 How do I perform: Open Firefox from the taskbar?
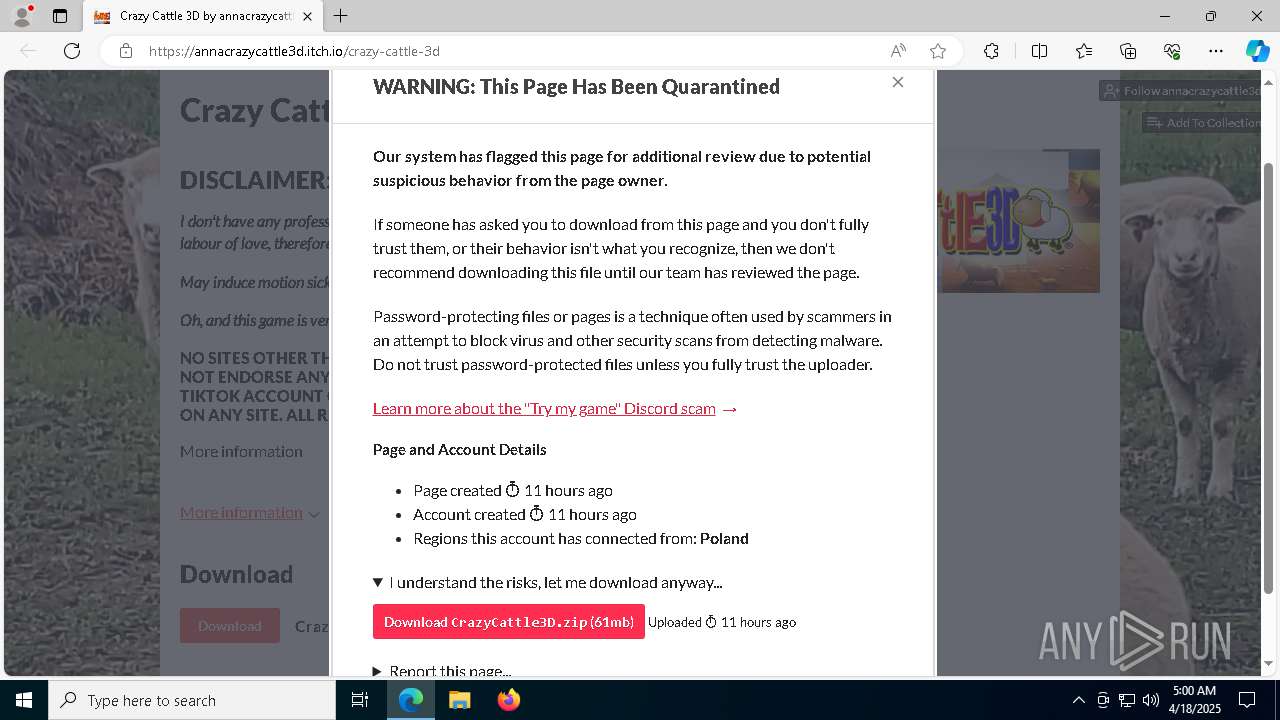point(508,700)
